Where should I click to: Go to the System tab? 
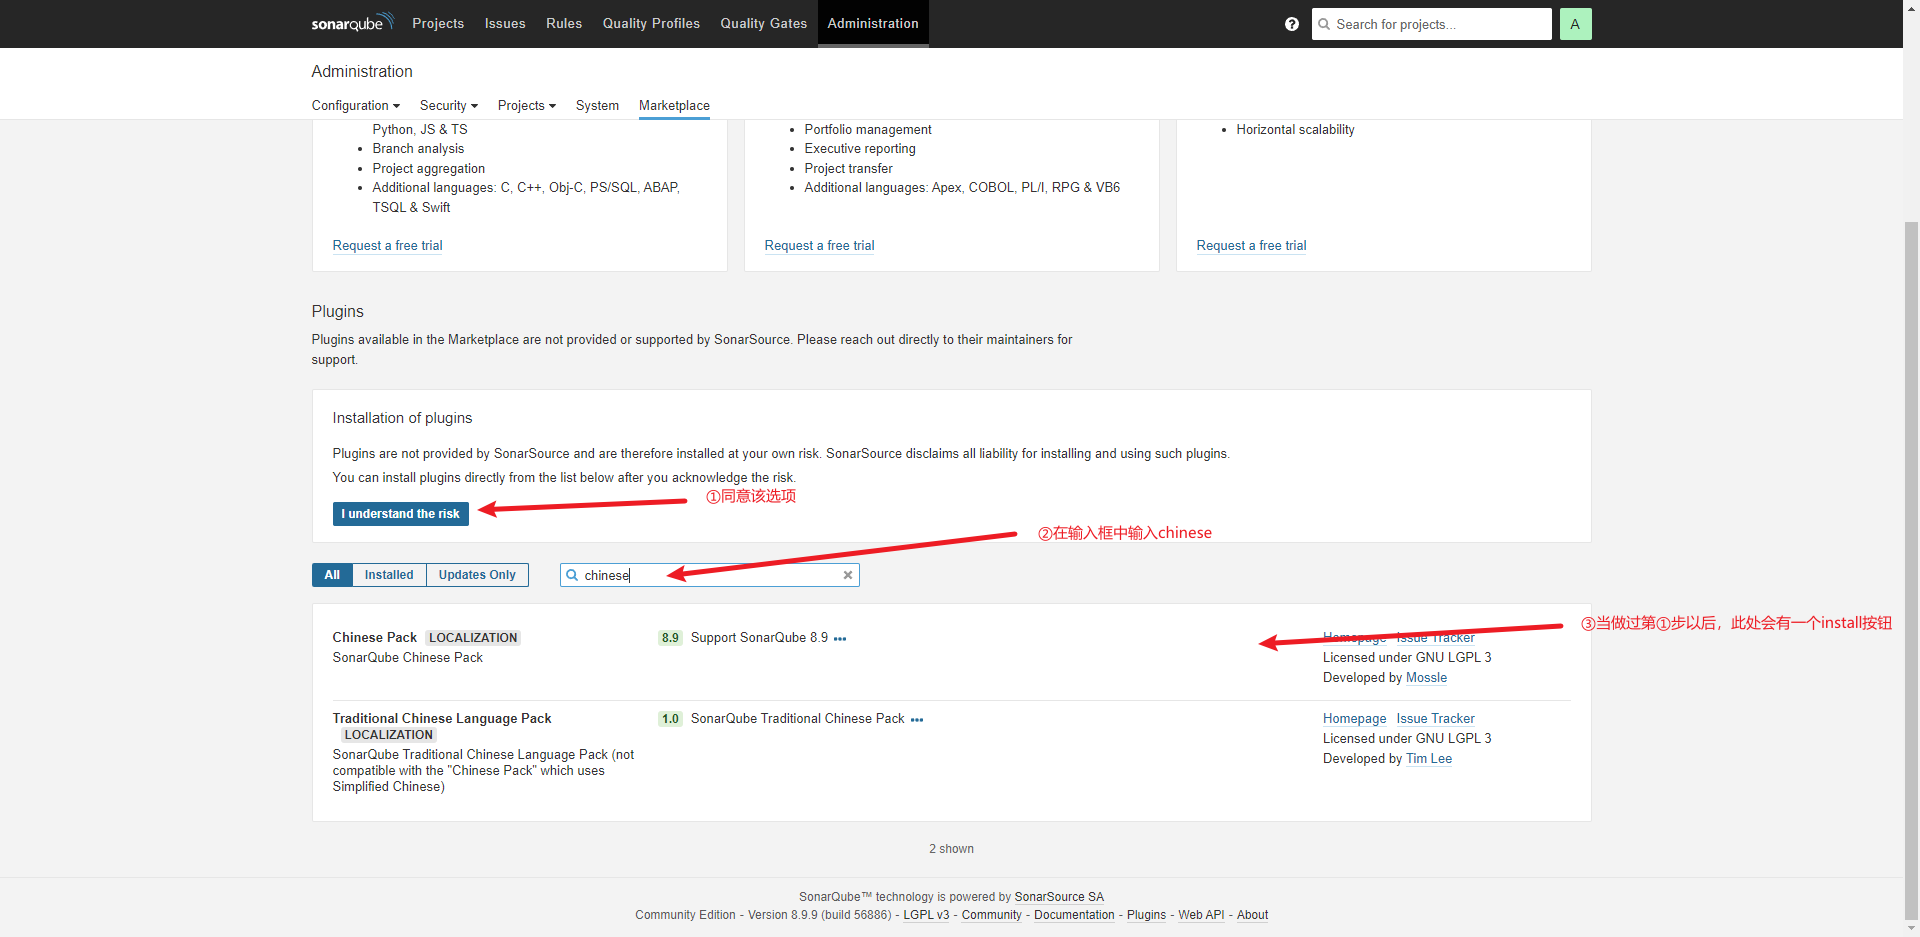coord(597,105)
